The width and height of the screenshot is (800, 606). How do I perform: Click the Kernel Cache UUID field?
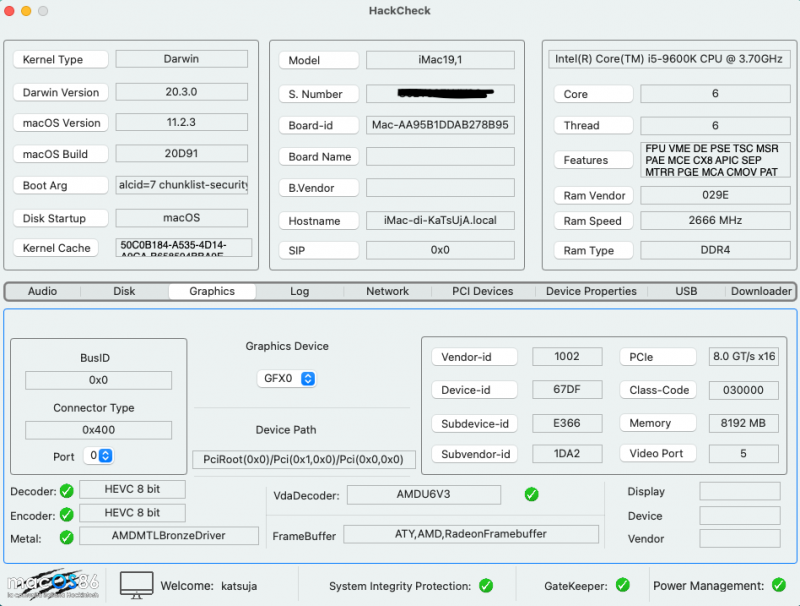coord(184,247)
